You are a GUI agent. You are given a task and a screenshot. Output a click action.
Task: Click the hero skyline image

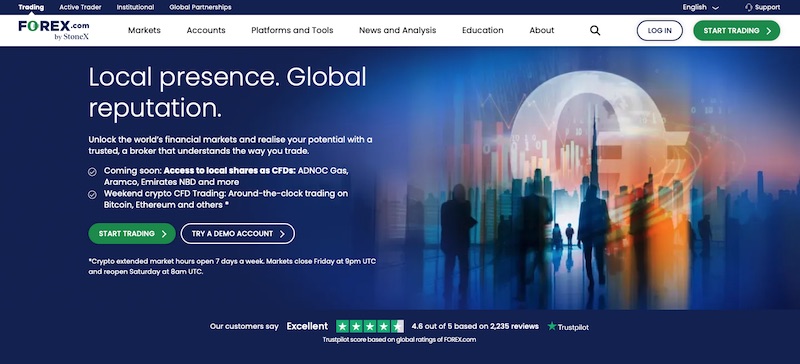(587, 178)
